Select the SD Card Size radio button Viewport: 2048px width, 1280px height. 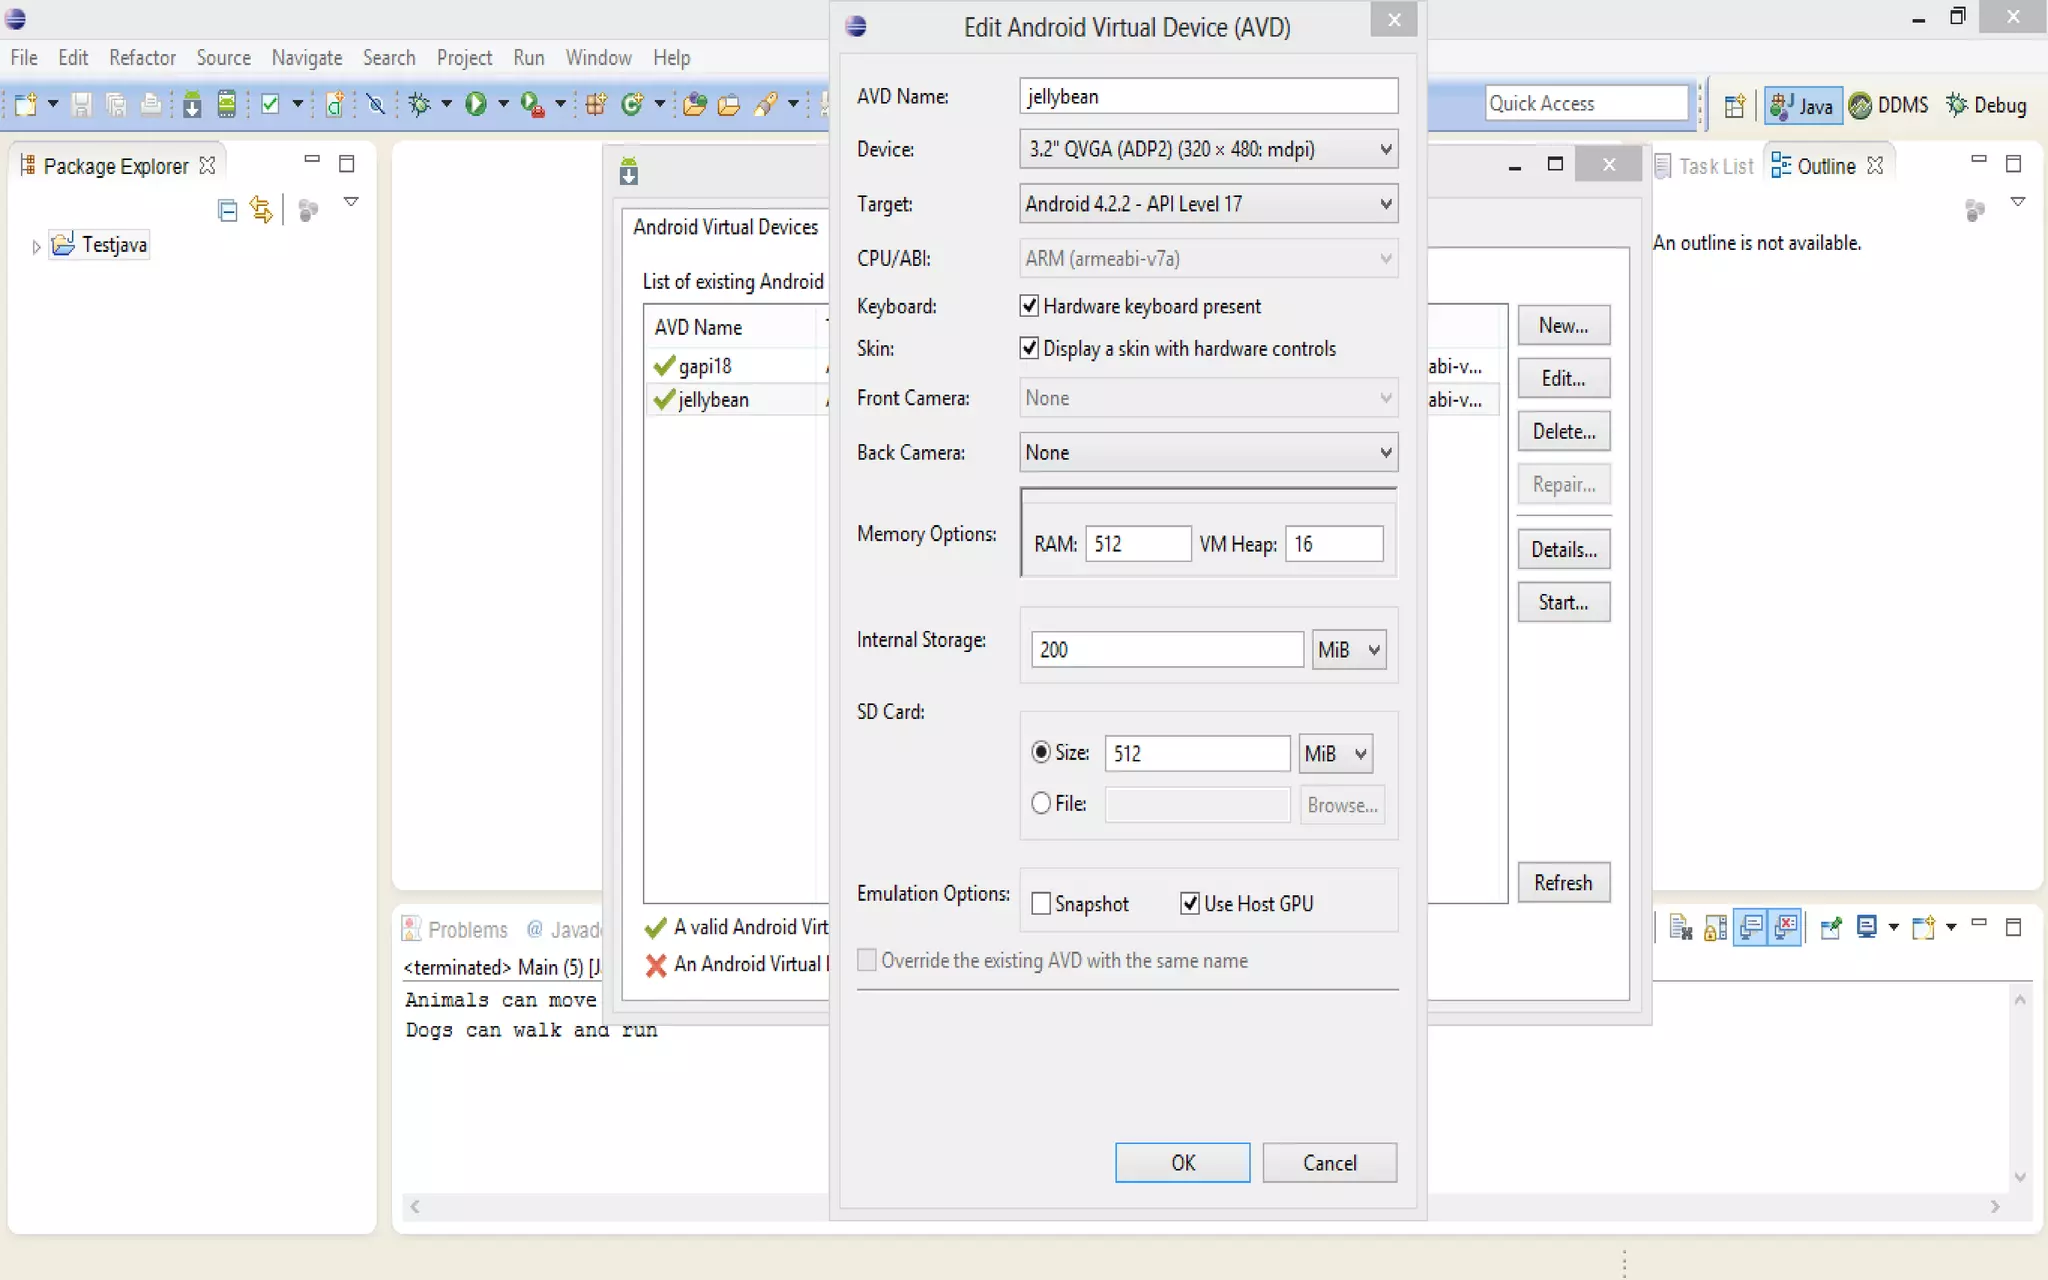(1041, 752)
